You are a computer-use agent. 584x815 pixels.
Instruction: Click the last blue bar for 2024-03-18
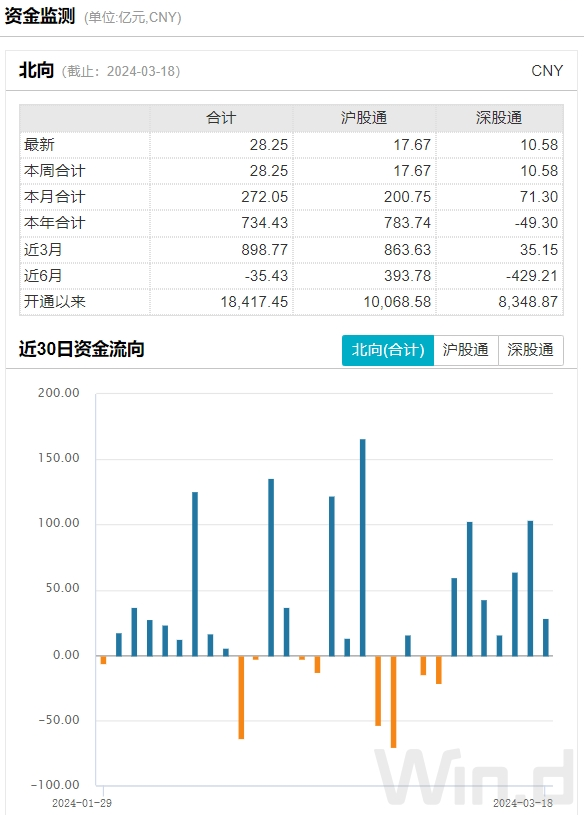point(546,637)
